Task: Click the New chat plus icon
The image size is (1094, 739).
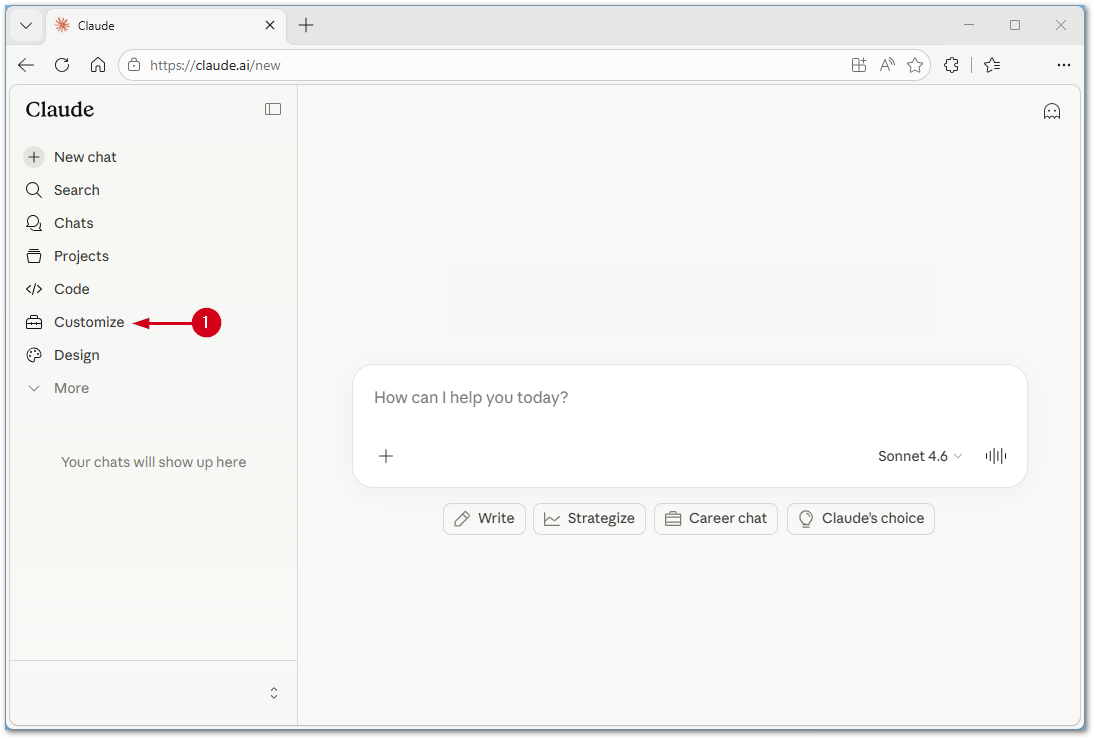Action: 33,157
